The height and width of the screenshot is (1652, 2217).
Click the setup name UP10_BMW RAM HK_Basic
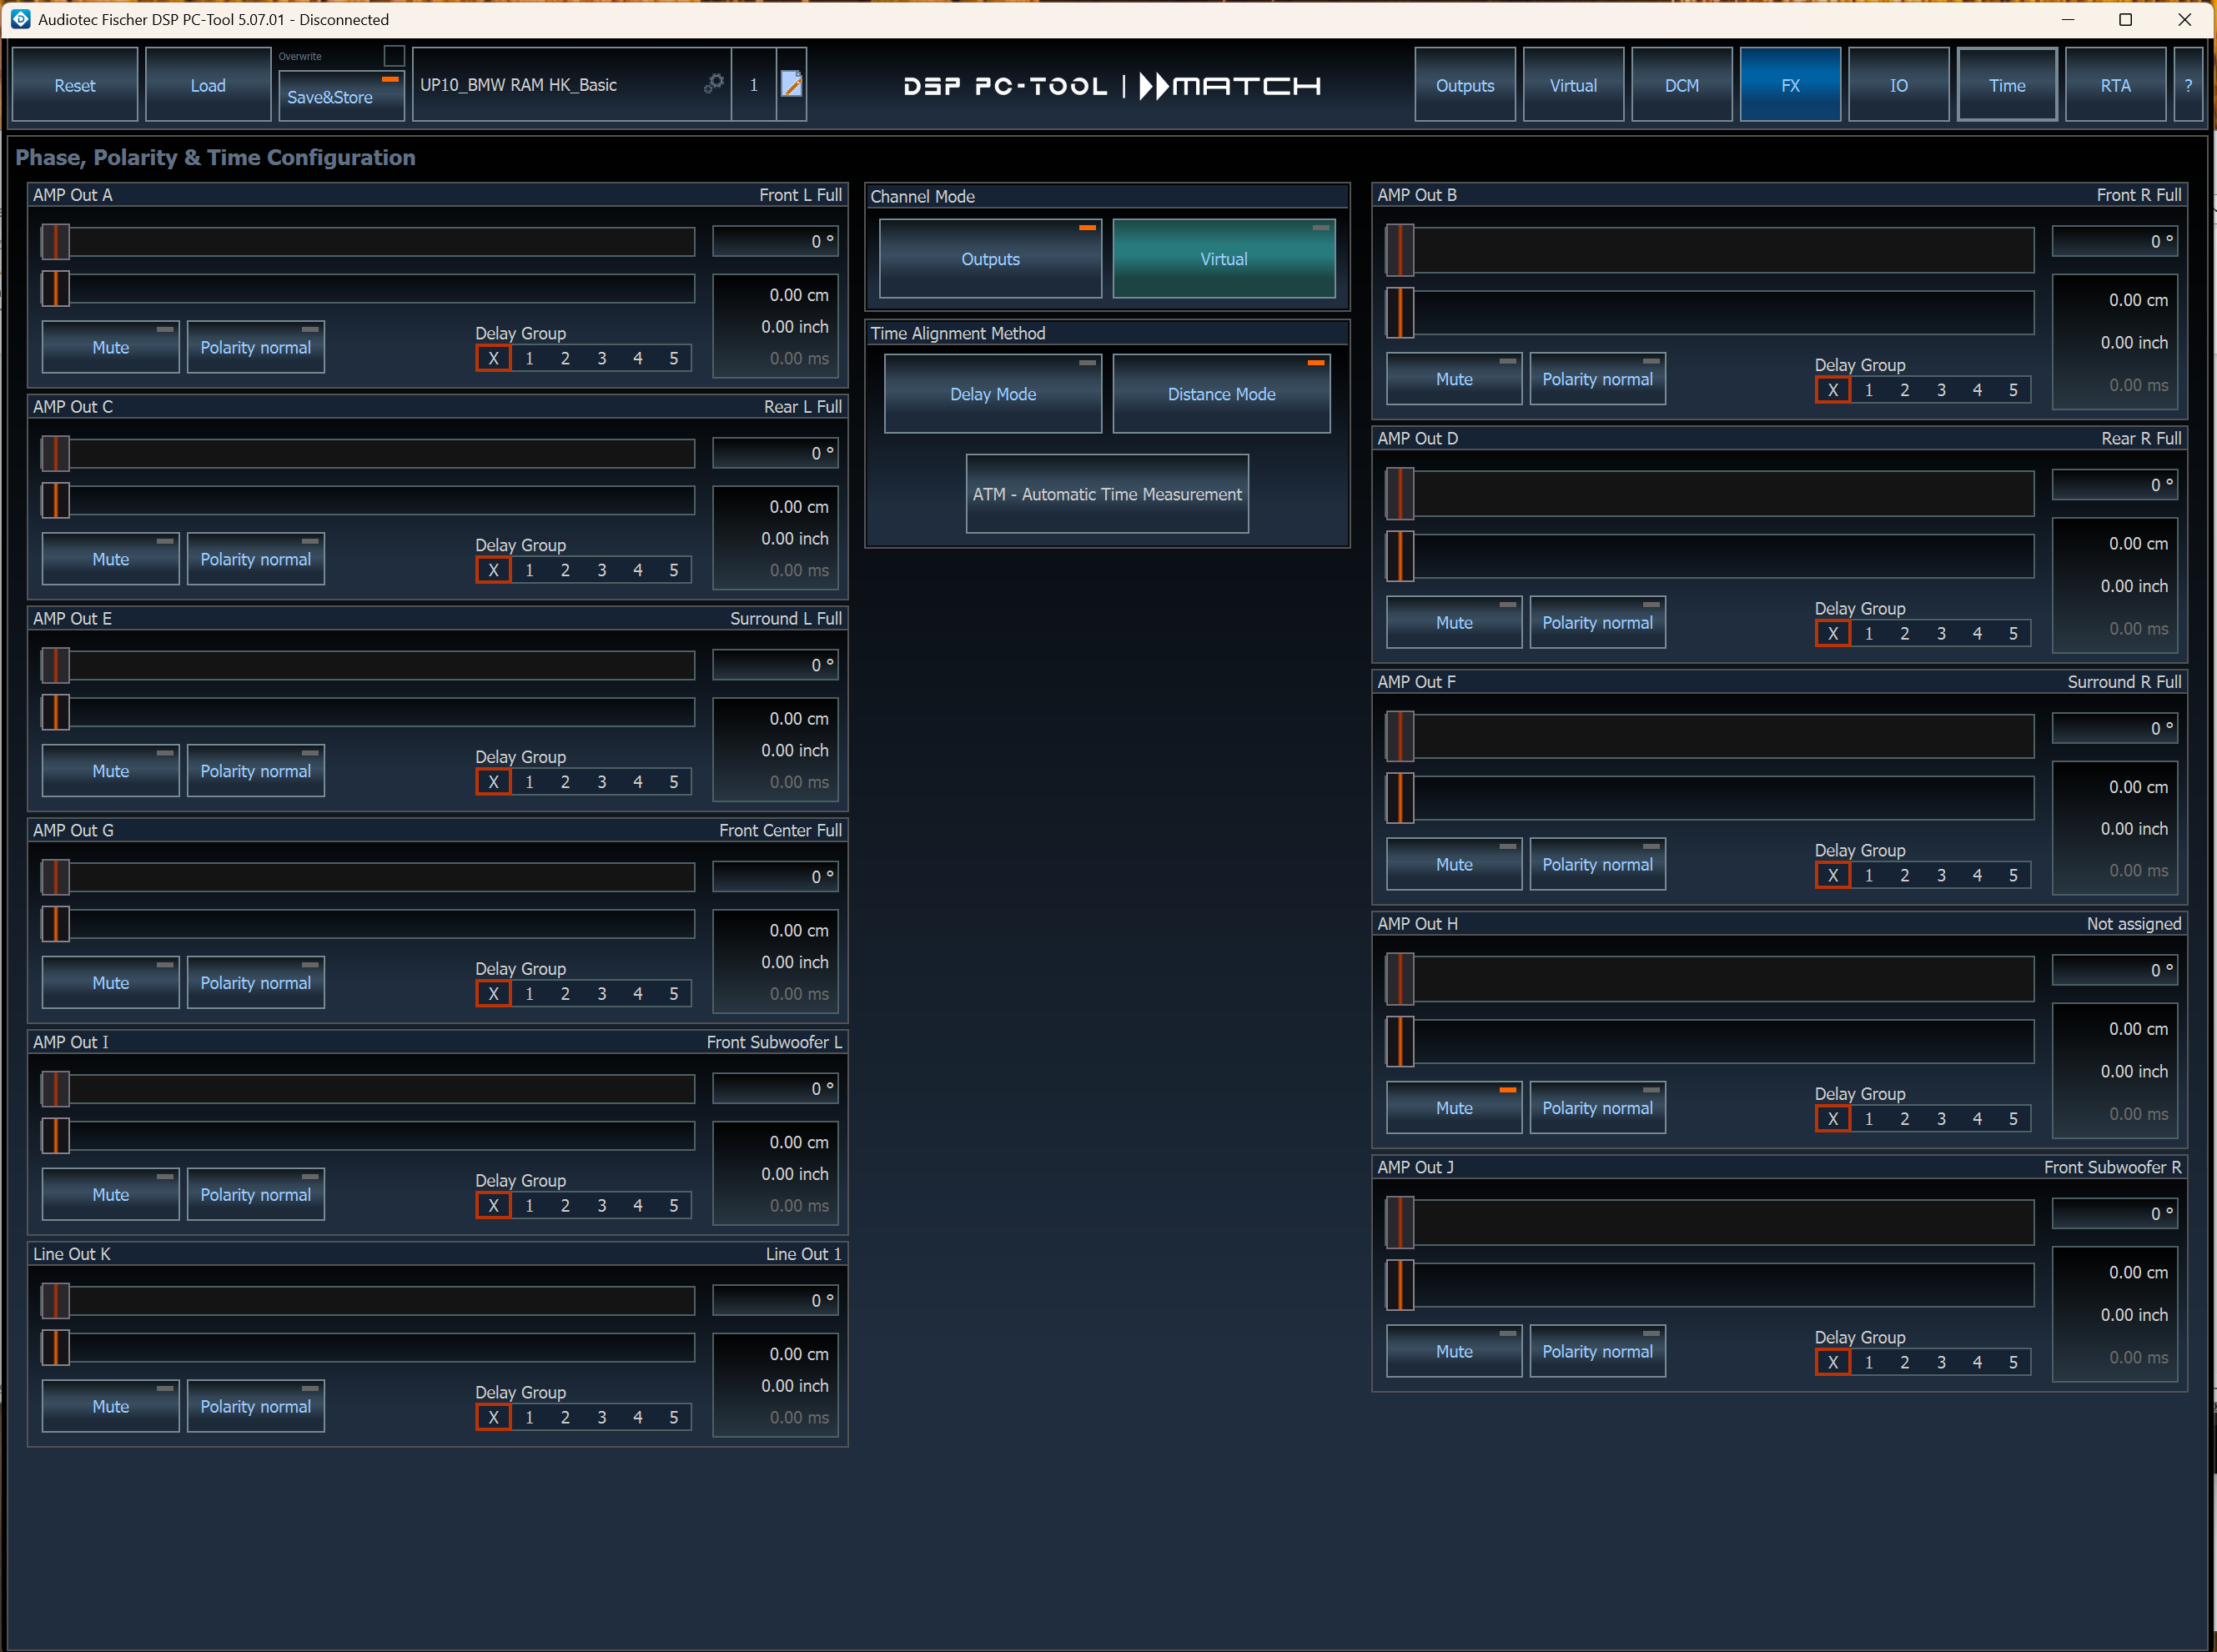coord(518,85)
